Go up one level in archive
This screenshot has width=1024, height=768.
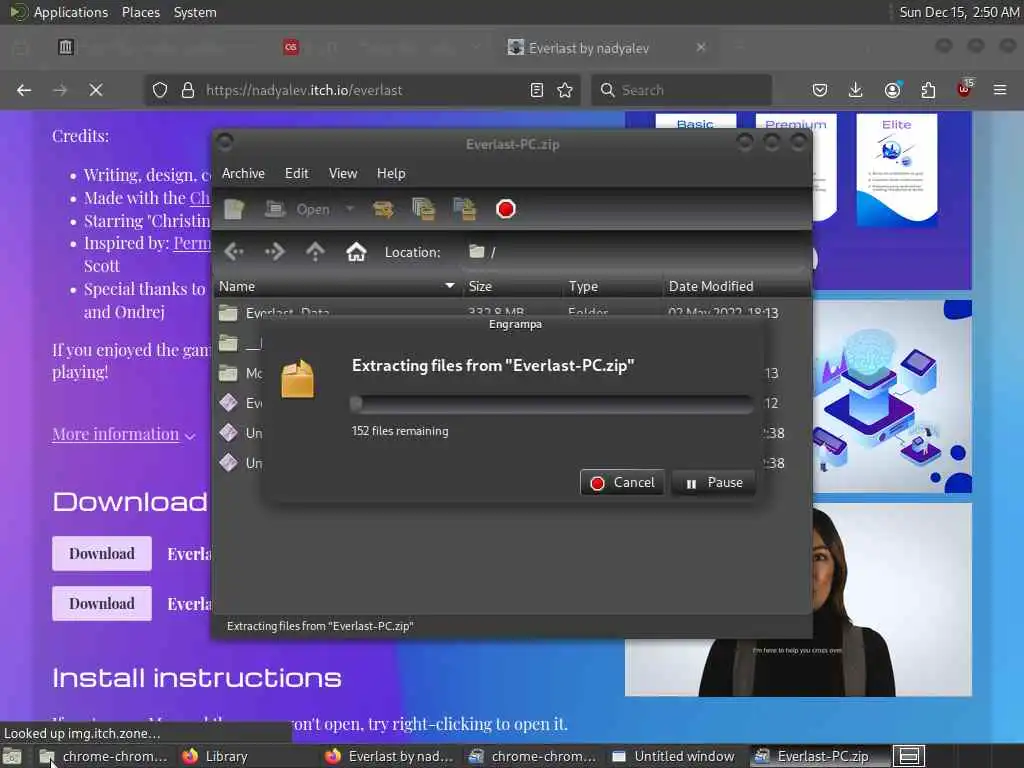[x=315, y=251]
